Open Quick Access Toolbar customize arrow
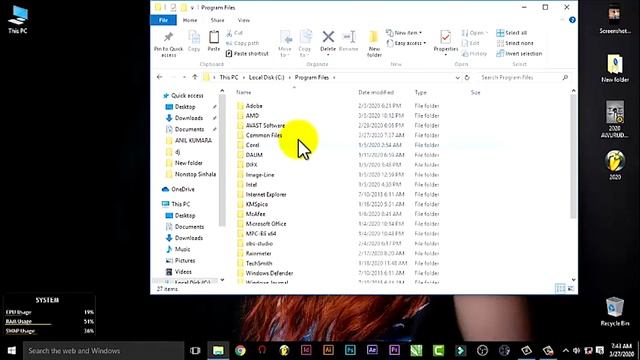The image size is (640, 360). click(192, 8)
